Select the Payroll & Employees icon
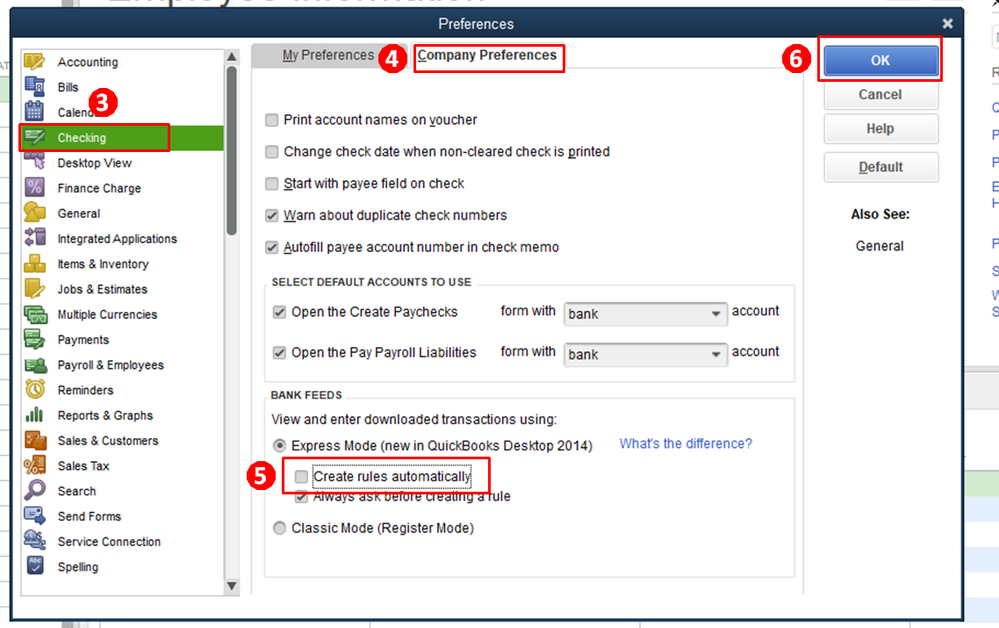 34,364
